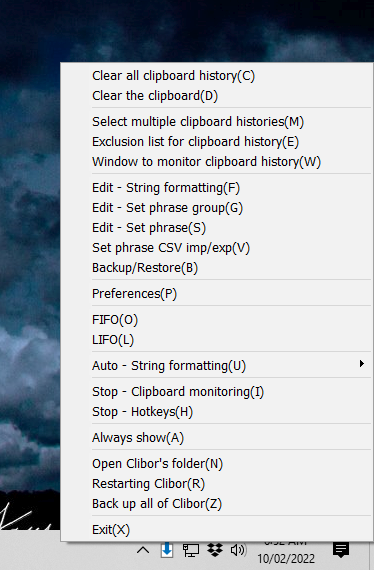The image size is (374, 570).
Task: Choose Edit - Set phrase group(G)
Action: tap(217, 208)
